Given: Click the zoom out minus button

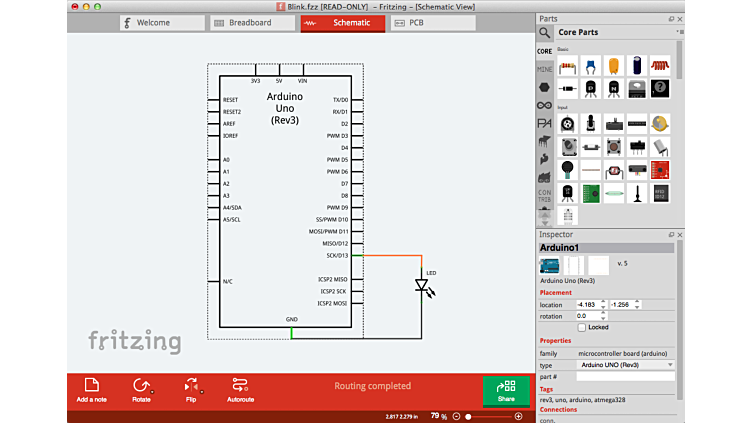Looking at the screenshot, I should [x=456, y=416].
